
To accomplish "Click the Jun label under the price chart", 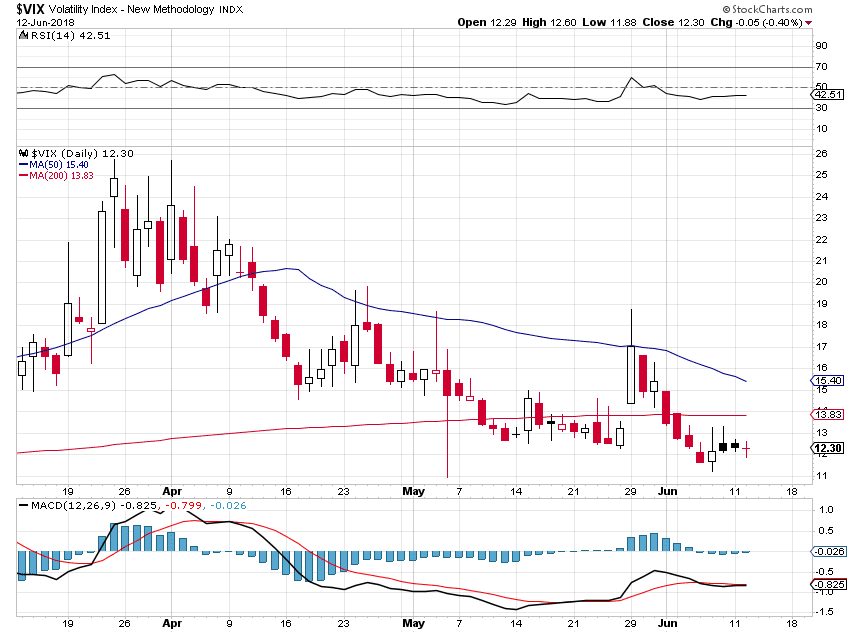I will (667, 492).
